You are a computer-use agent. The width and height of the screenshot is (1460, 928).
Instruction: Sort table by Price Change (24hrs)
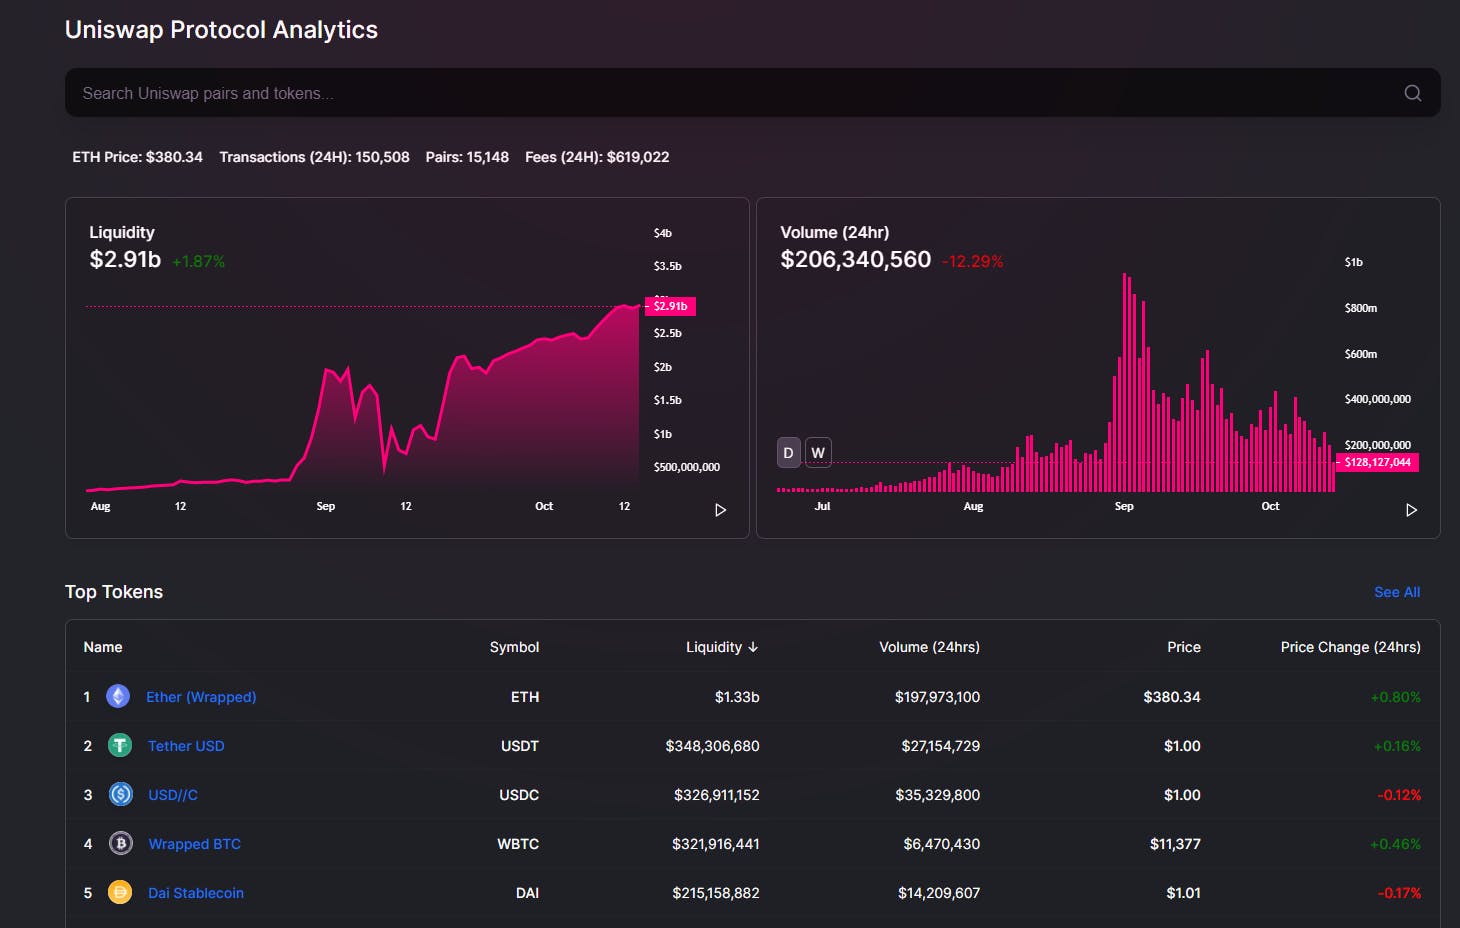tap(1349, 647)
